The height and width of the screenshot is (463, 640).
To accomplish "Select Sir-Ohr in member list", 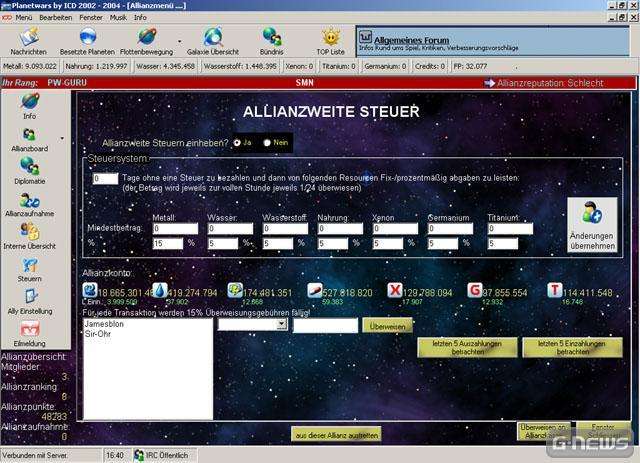I will (x=98, y=334).
